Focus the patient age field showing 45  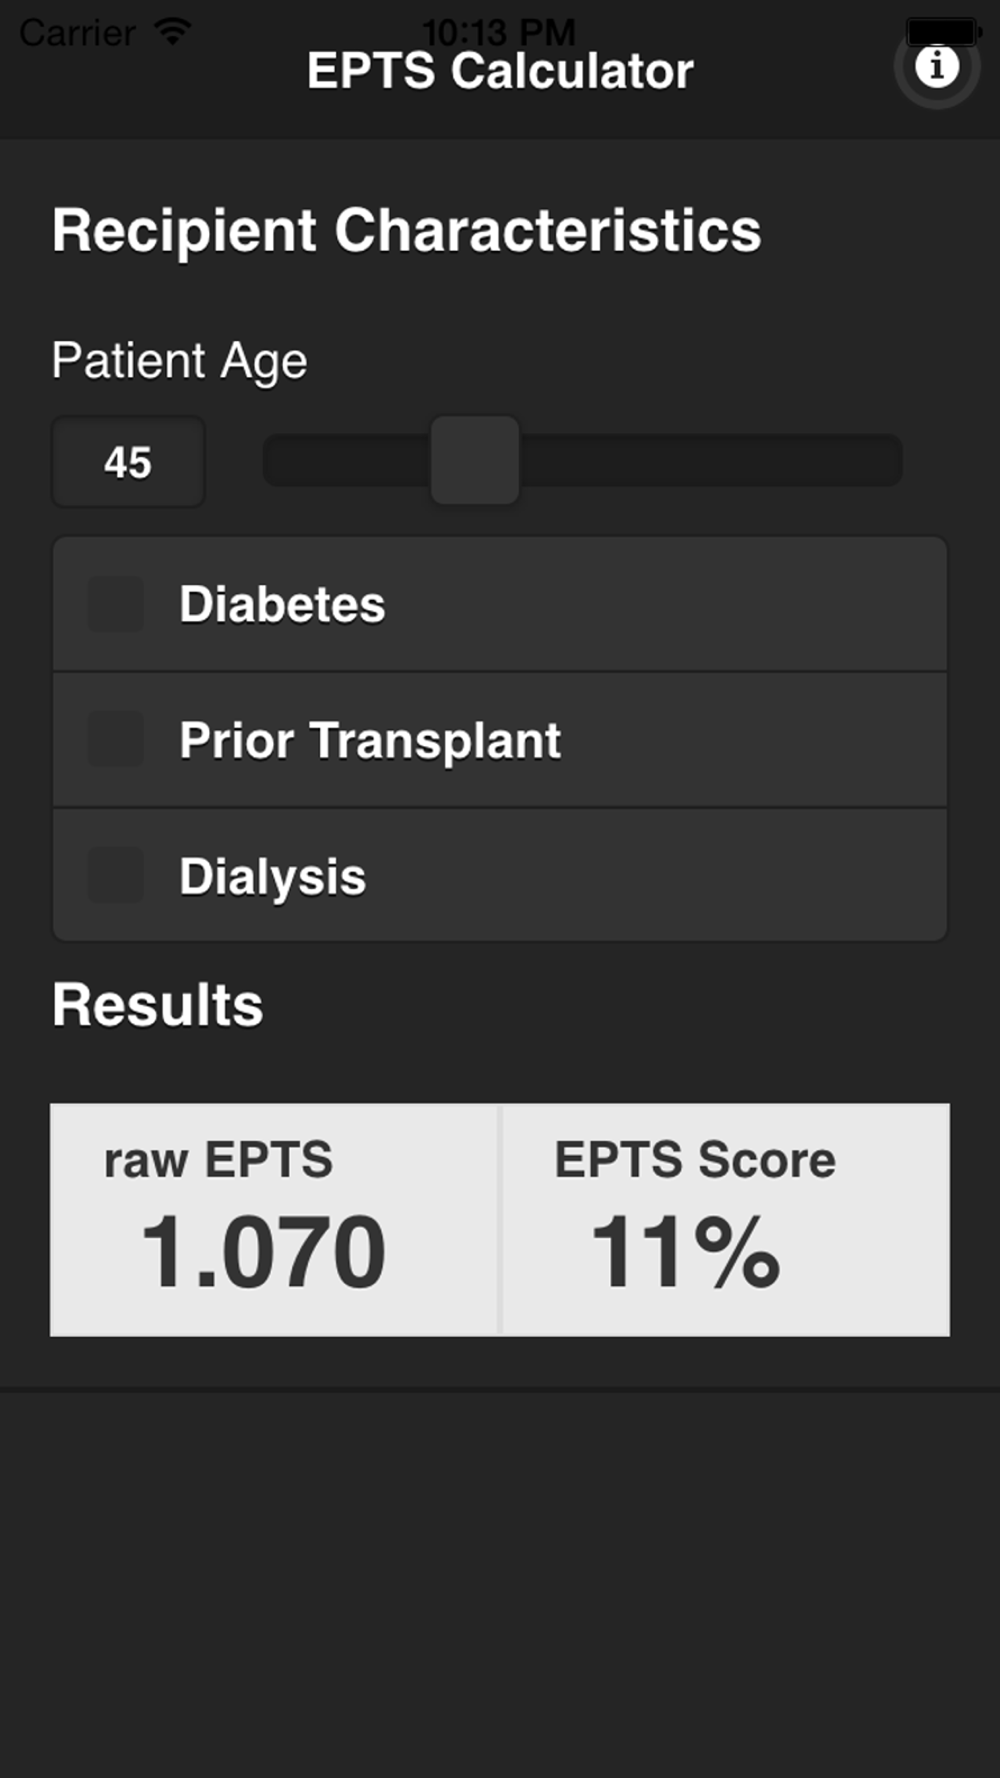pyautogui.click(x=128, y=462)
